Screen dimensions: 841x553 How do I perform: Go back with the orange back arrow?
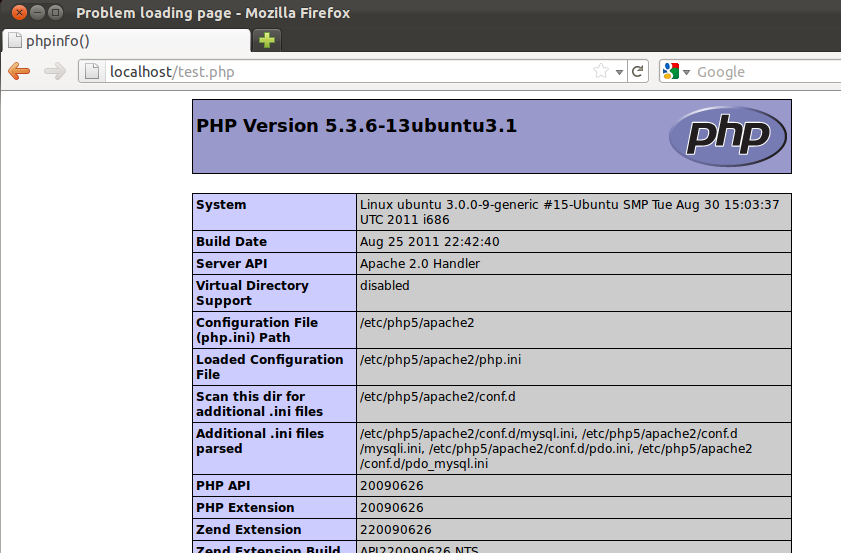pos(19,71)
